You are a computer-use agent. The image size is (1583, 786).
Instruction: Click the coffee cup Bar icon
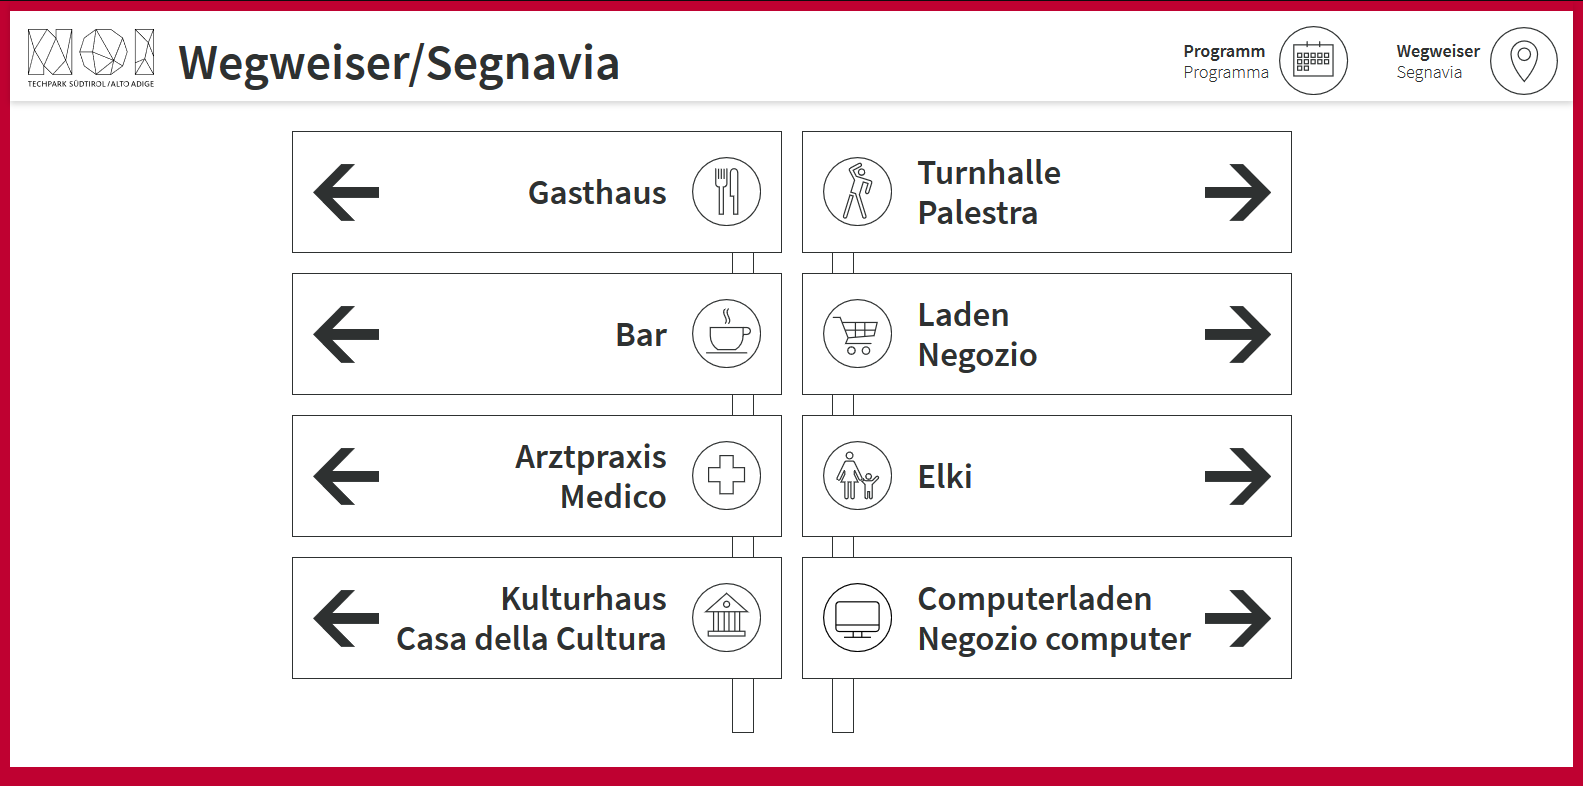(x=726, y=334)
